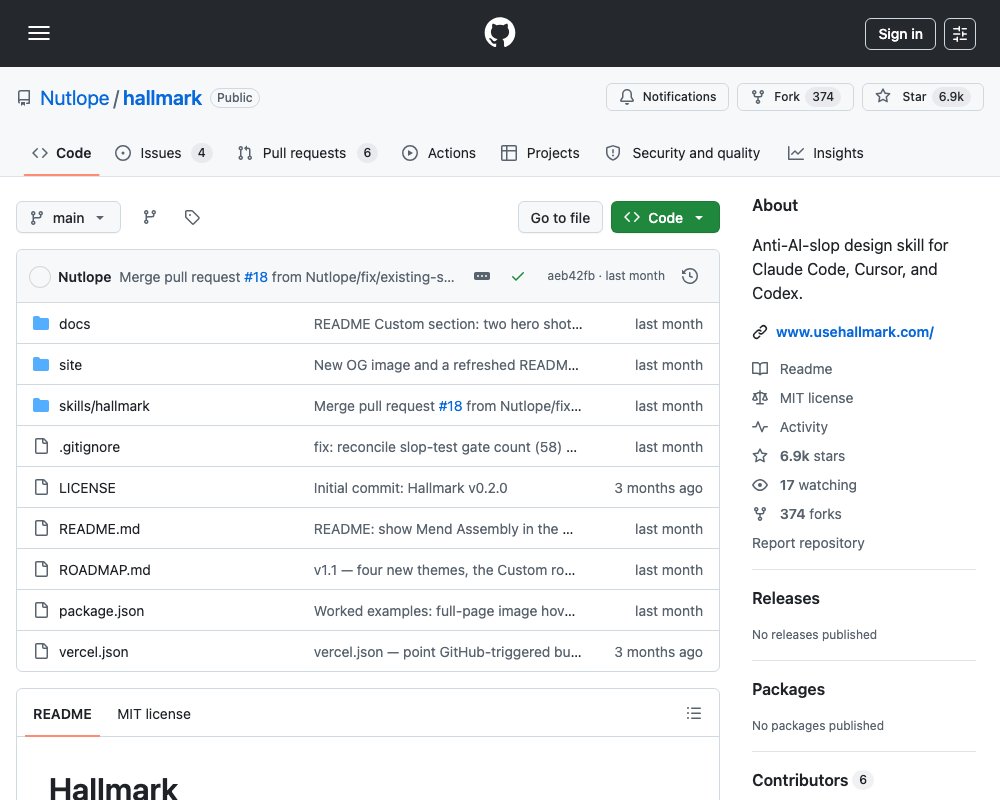Open the hallmark repository link
1000x800 pixels.
click(x=162, y=98)
